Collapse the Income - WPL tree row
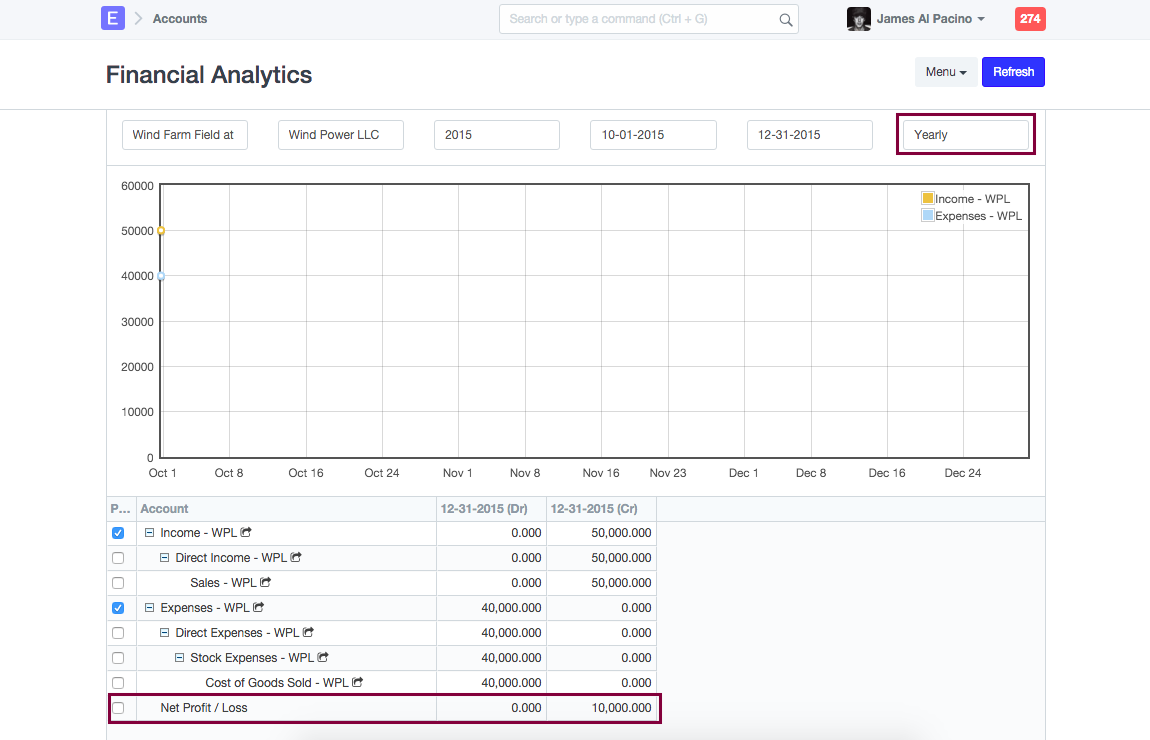This screenshot has height=740, width=1150. pyautogui.click(x=150, y=533)
